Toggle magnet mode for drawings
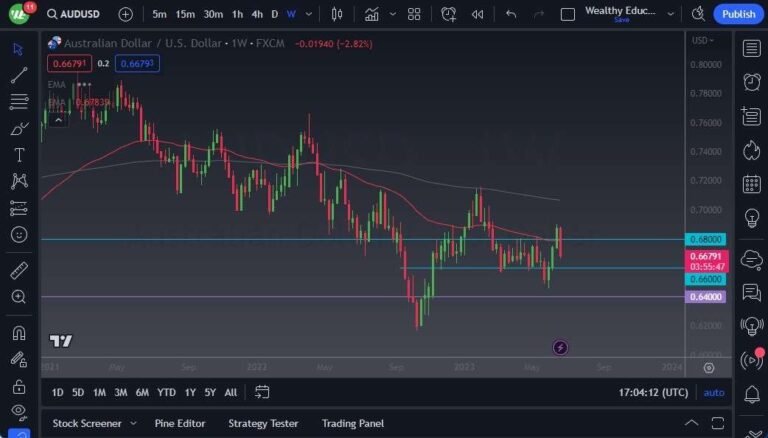This screenshot has height=438, width=768. point(19,333)
